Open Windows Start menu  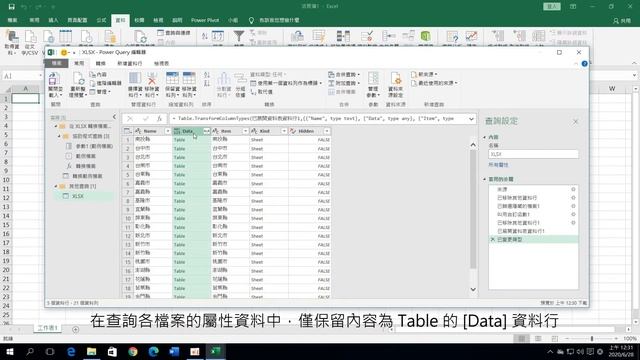9,351
